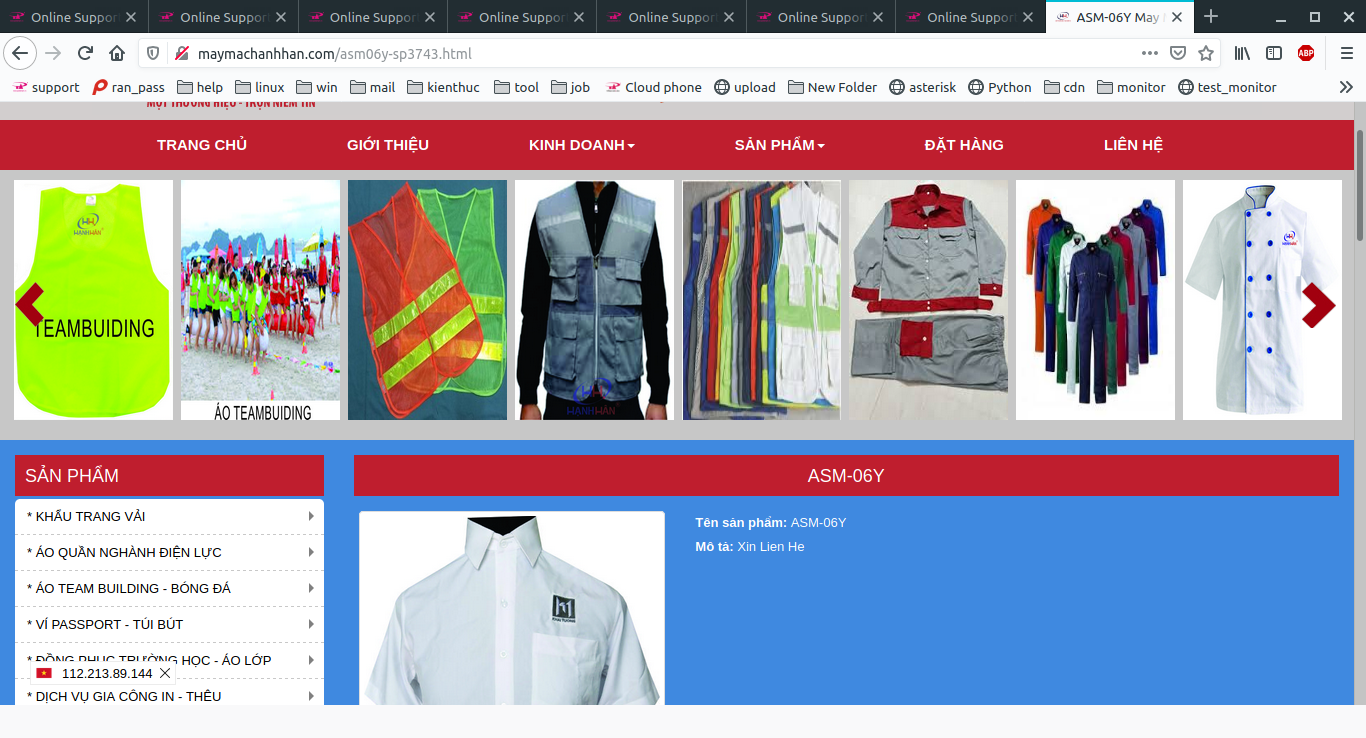Expand the KINH DOANH dropdown menu
The width and height of the screenshot is (1366, 738).
click(x=582, y=145)
